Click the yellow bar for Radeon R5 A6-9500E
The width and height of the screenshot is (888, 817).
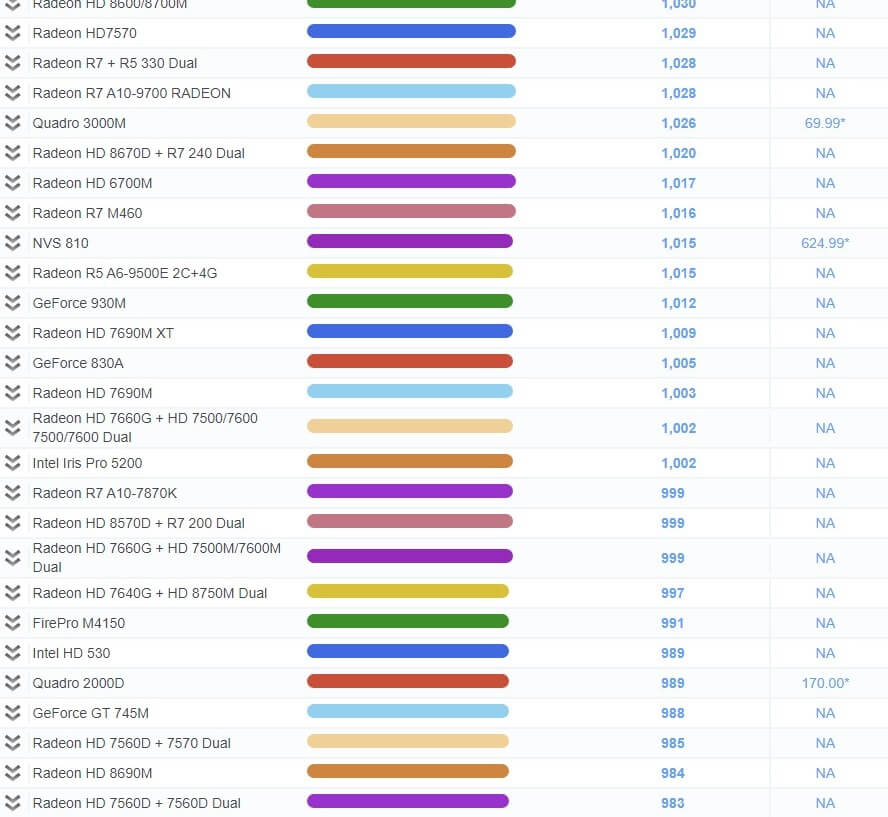[410, 271]
